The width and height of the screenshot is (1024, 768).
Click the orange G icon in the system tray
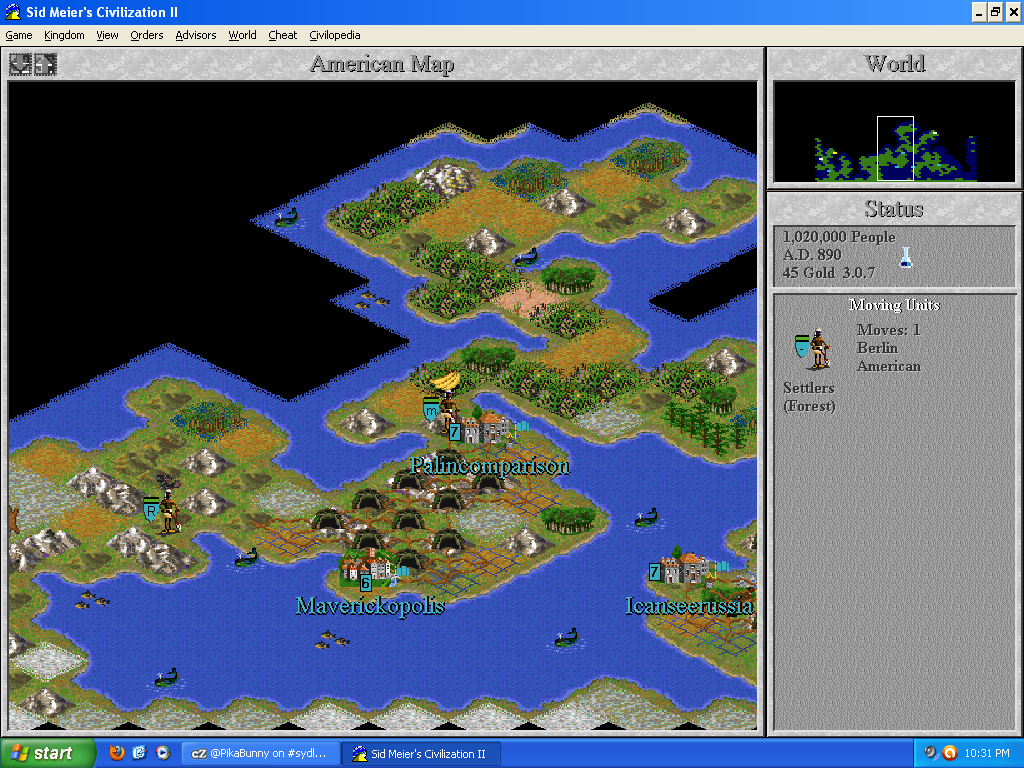tap(950, 753)
